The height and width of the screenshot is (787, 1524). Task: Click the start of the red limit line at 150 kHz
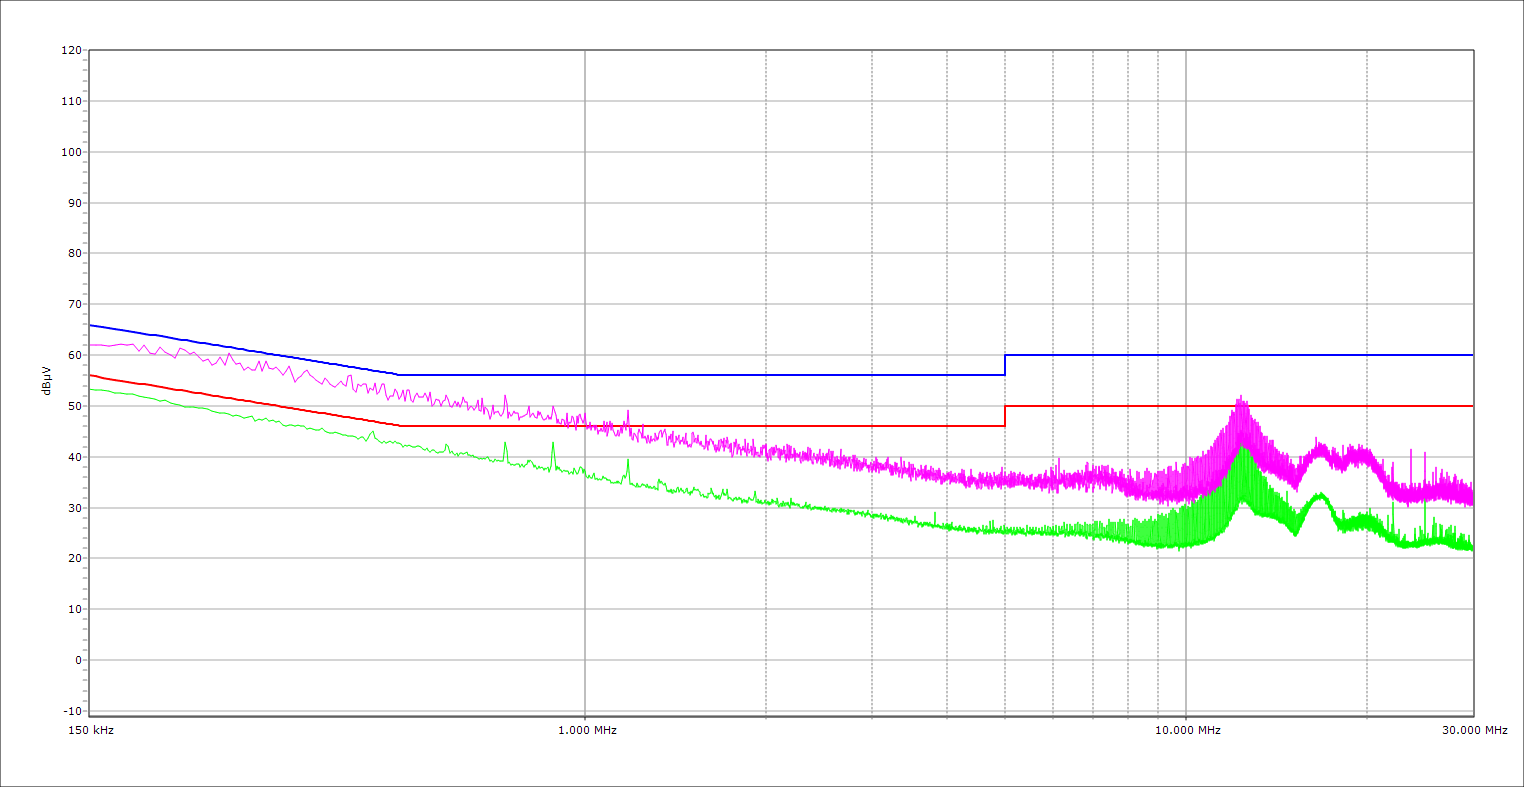click(91, 375)
